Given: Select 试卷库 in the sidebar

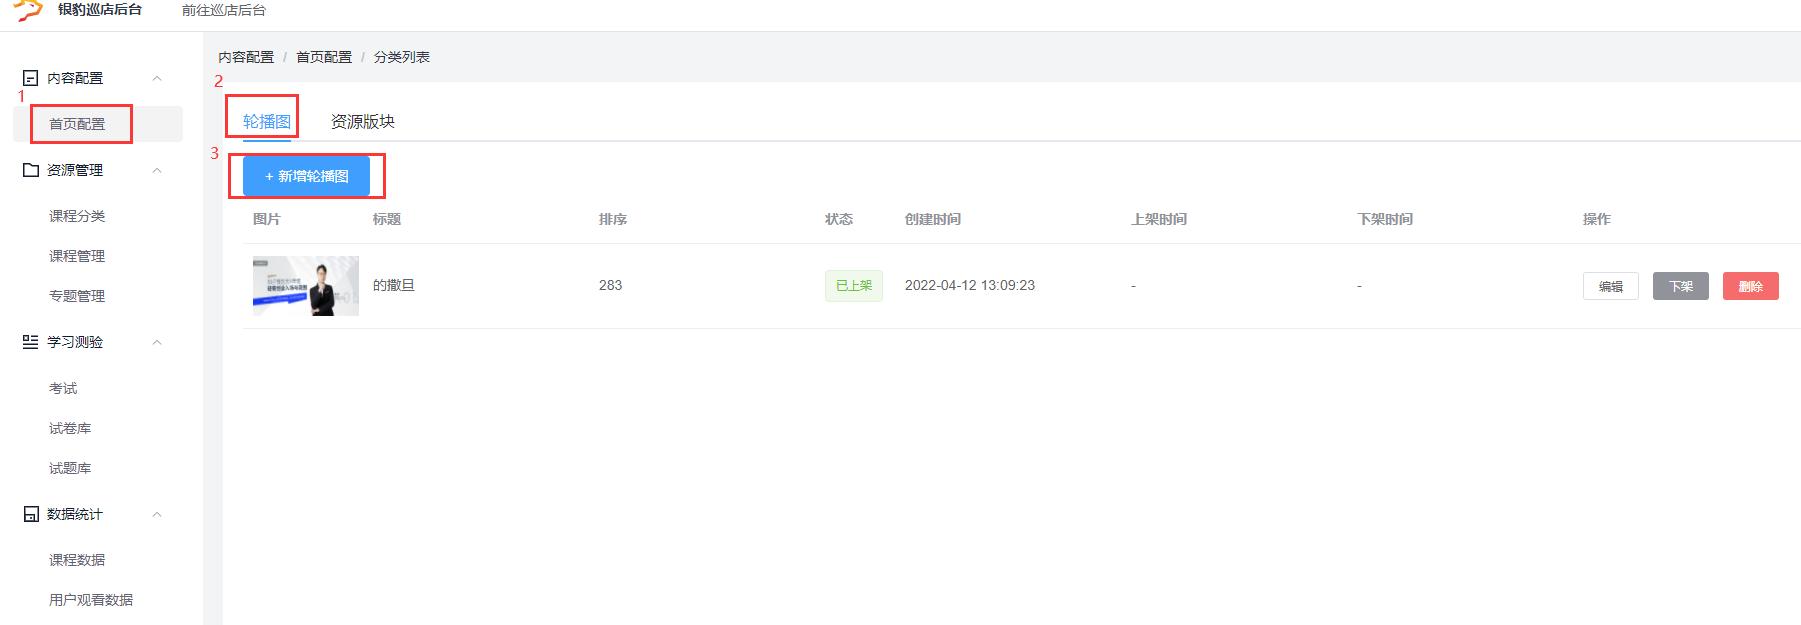Looking at the screenshot, I should (70, 428).
